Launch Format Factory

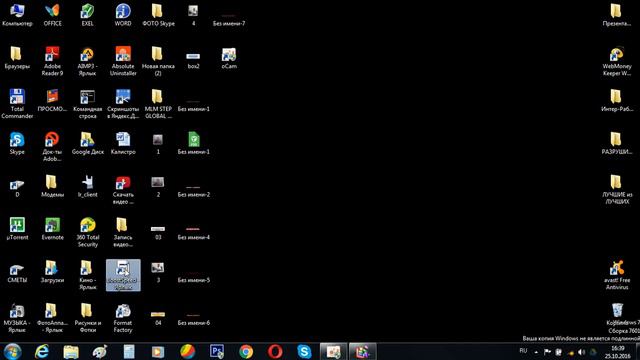pos(123,318)
